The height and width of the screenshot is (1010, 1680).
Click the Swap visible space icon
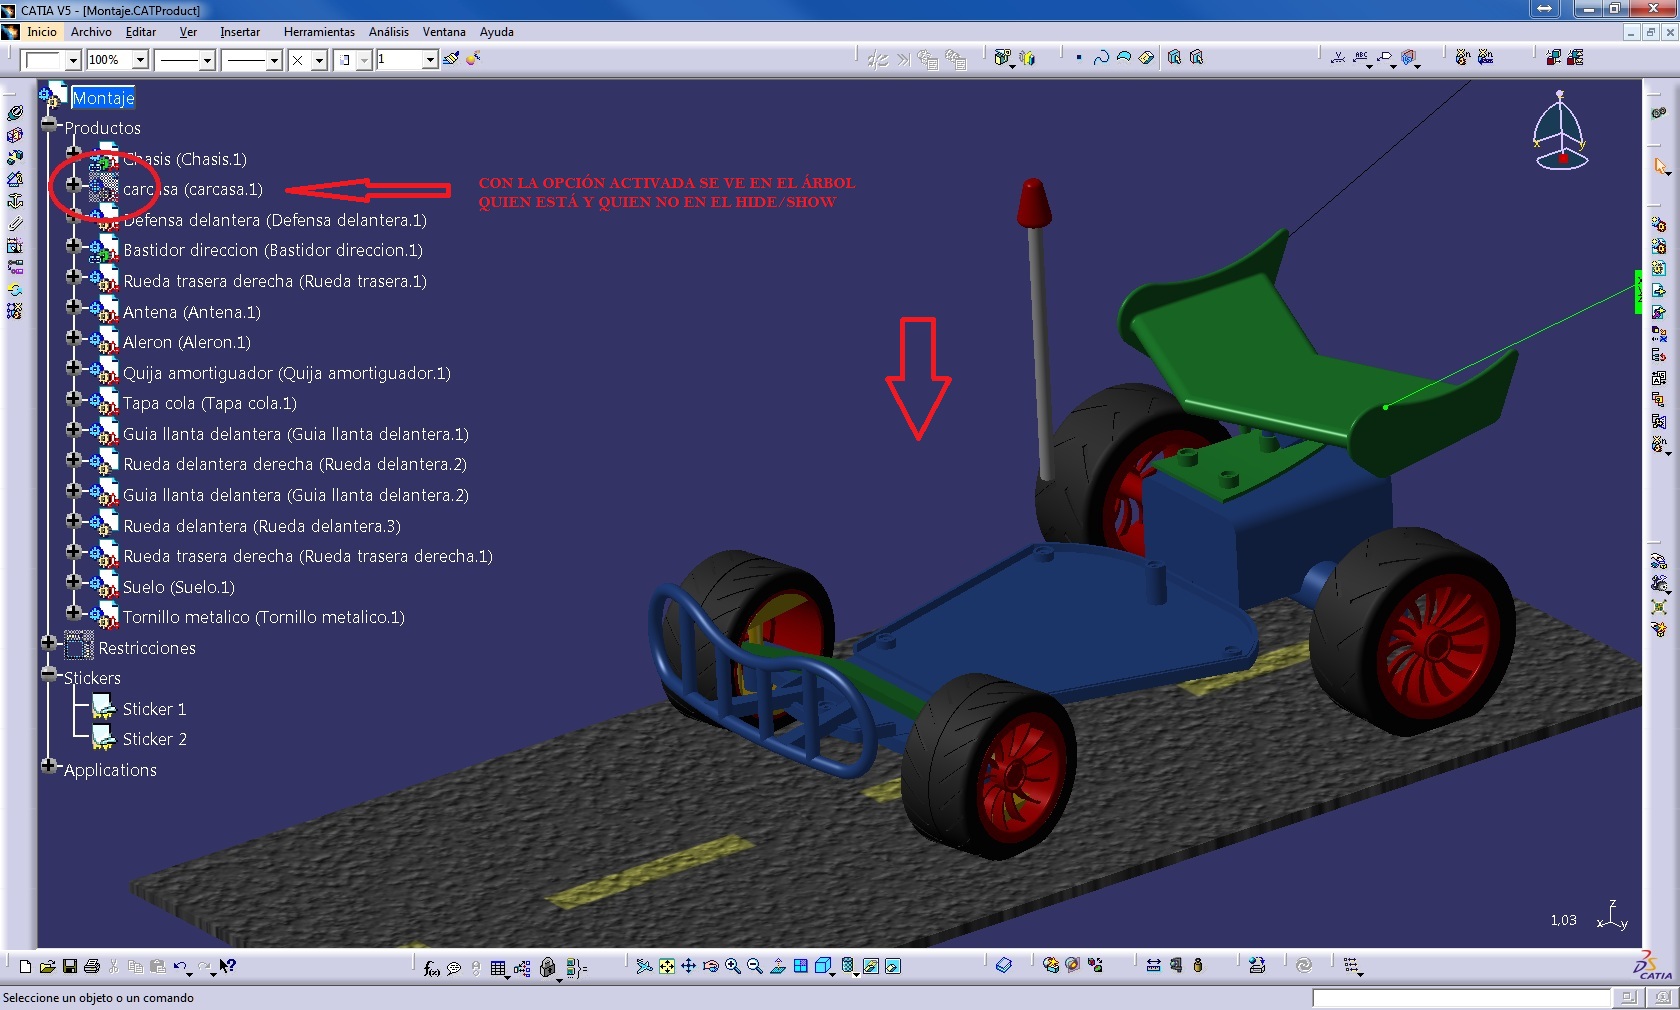point(893,966)
